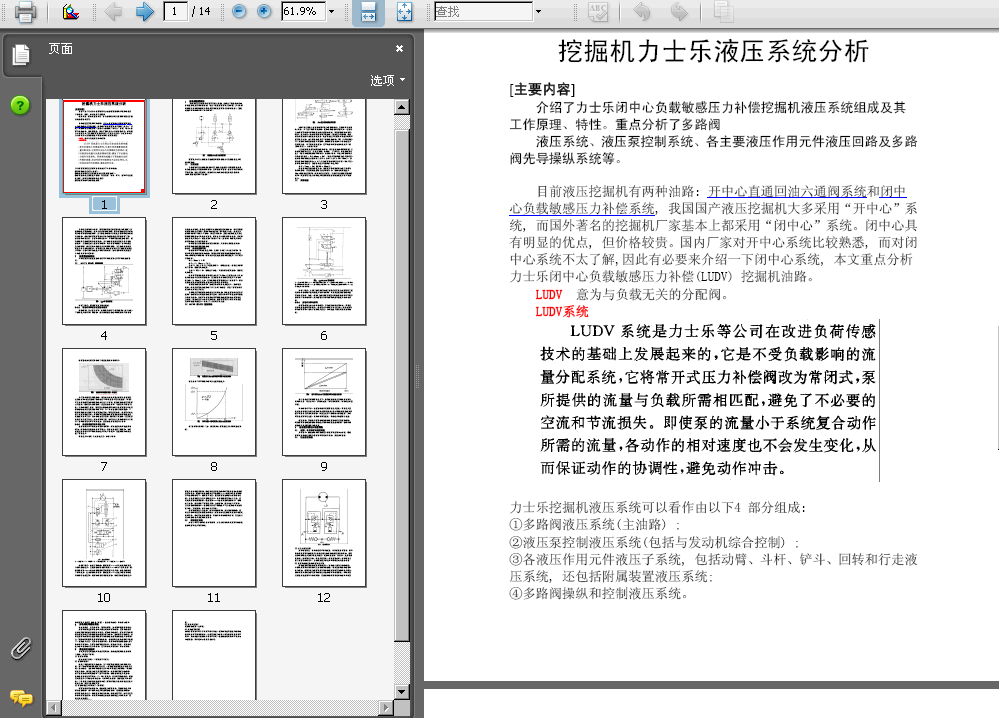Open the attachments paperclip icon
999x718 pixels.
coord(21,649)
